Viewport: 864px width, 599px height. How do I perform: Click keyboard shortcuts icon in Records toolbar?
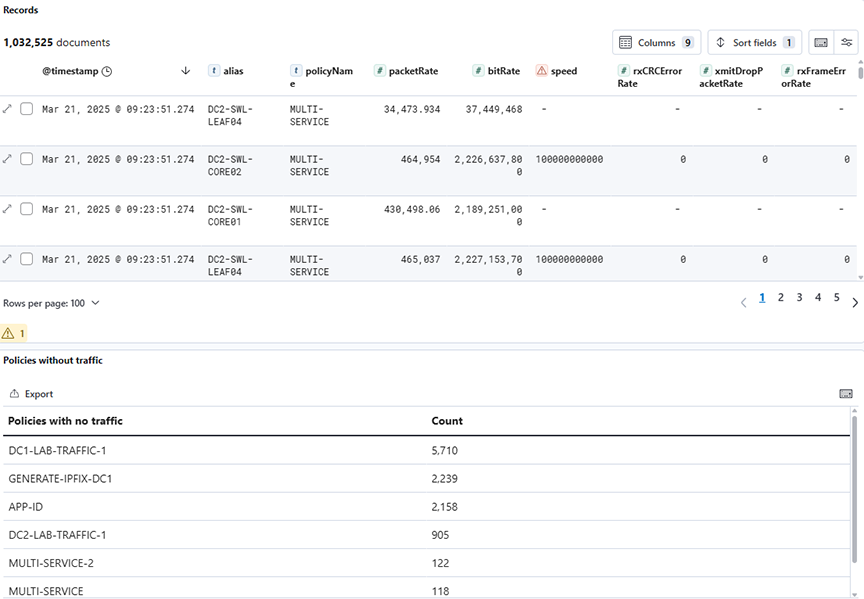click(x=820, y=43)
